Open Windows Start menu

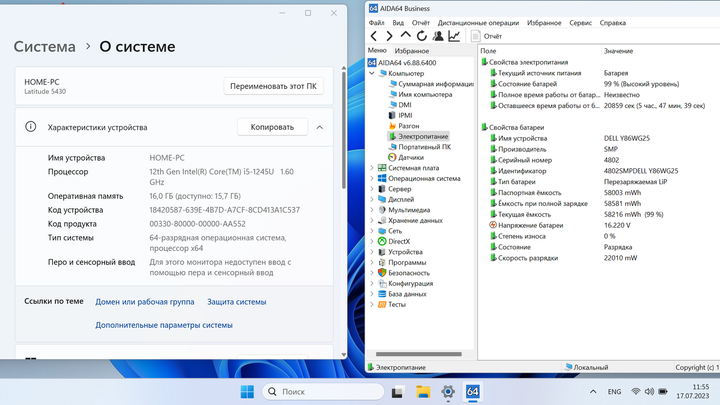coord(247,392)
